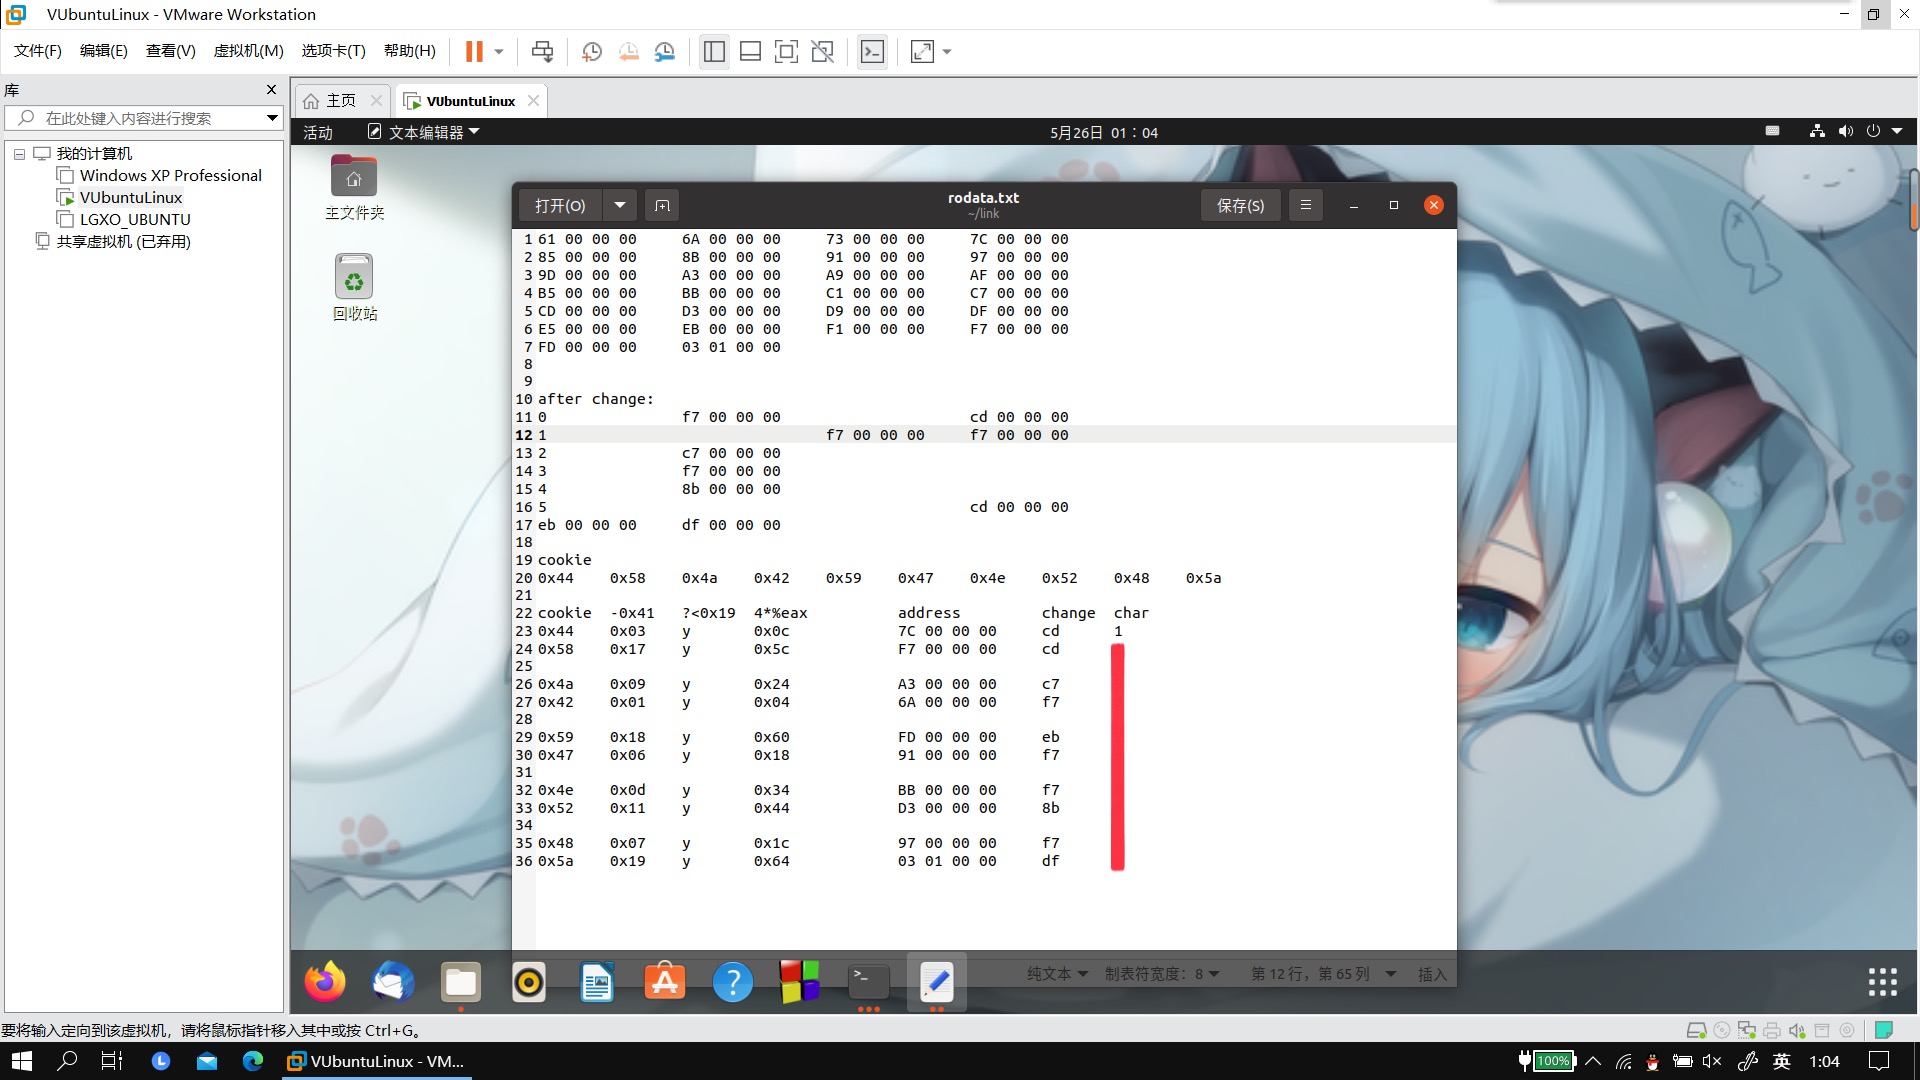Open the 回收站 desktop icon
Screen dimensions: 1920x1080
(x=354, y=287)
